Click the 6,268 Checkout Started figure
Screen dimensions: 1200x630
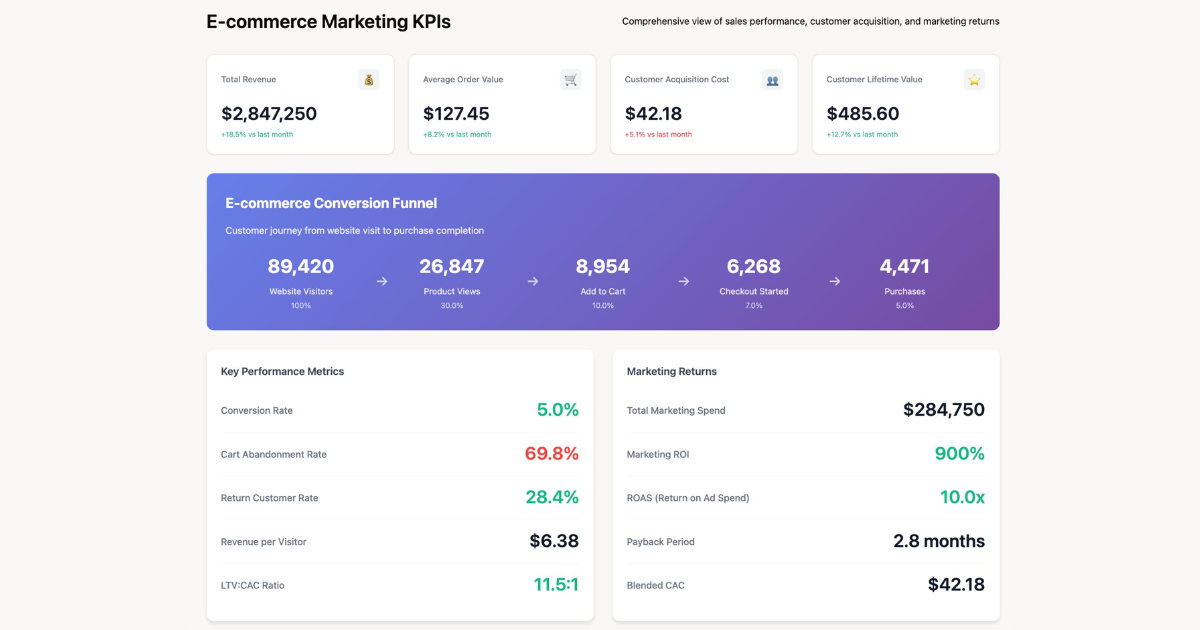[x=754, y=266]
